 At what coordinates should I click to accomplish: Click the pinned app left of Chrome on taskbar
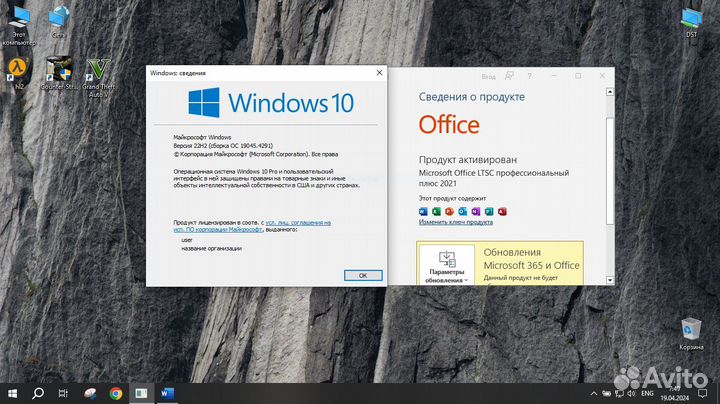pos(90,393)
